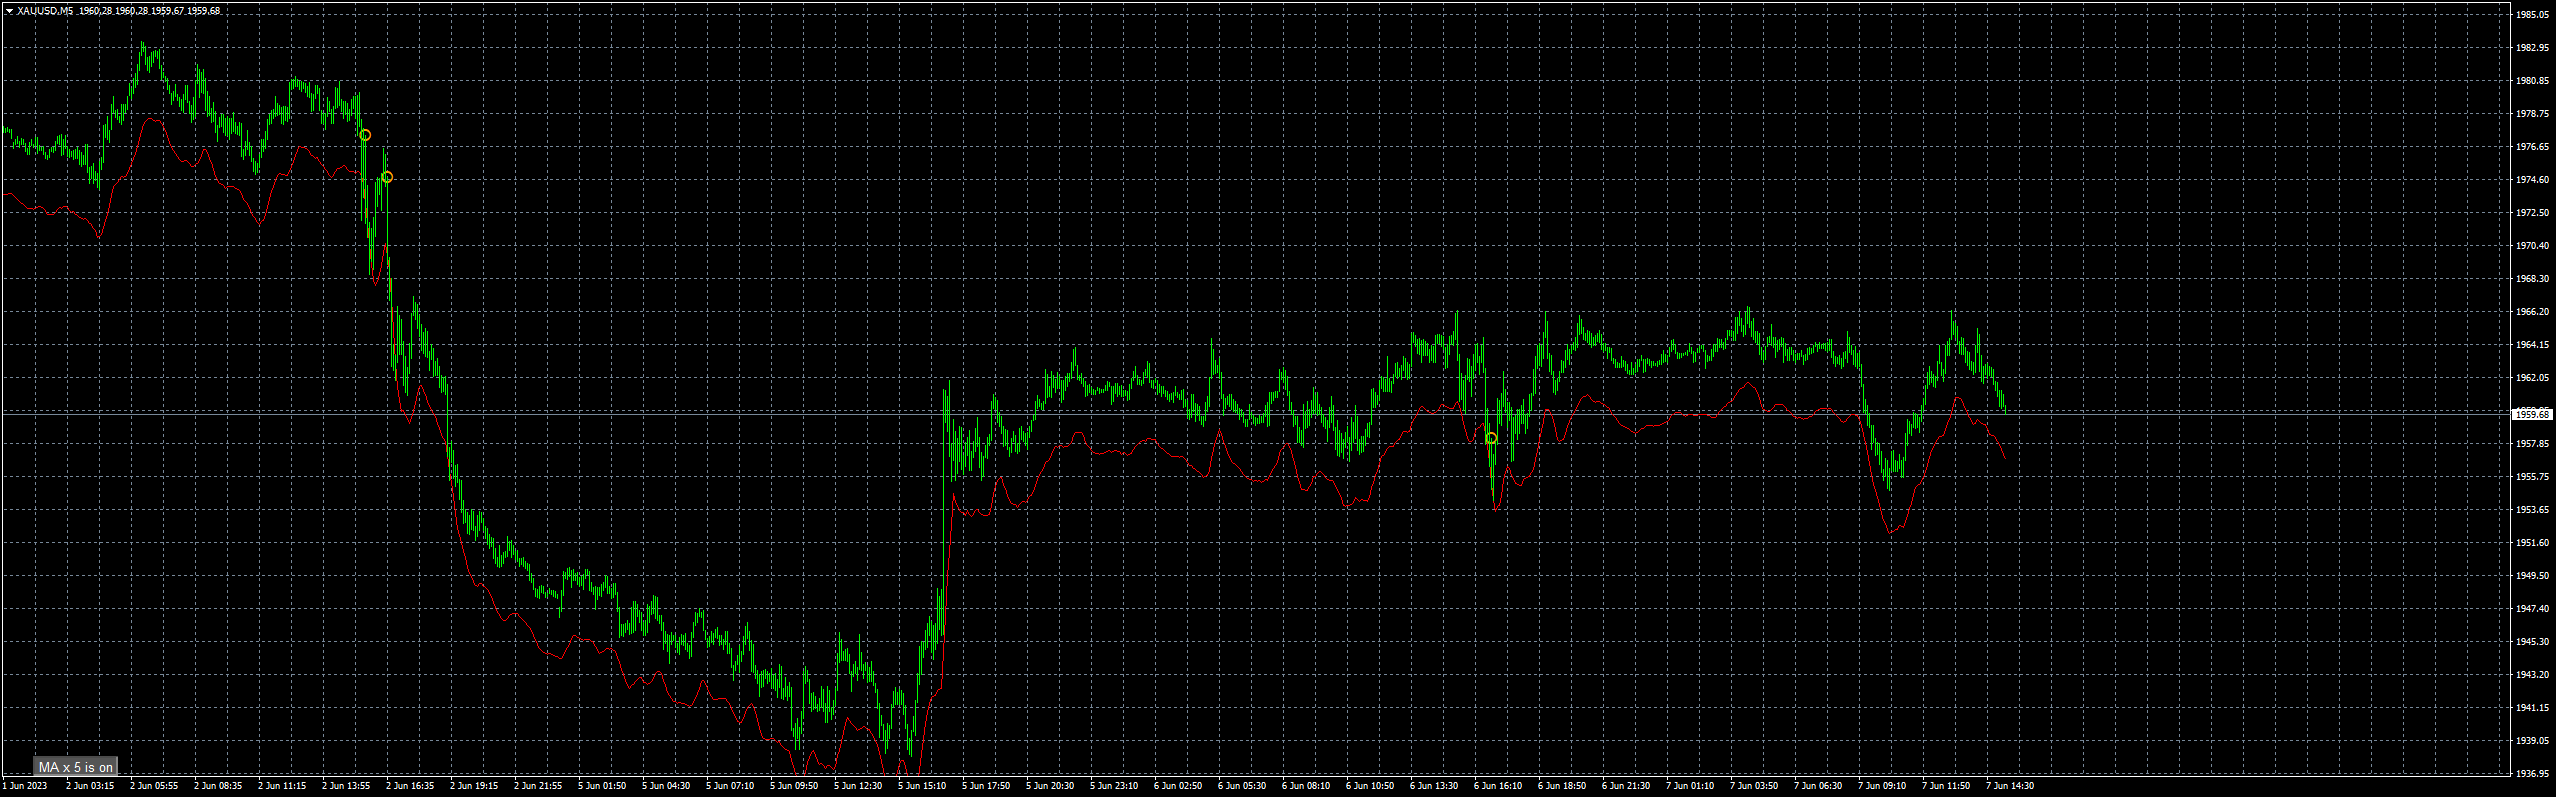The width and height of the screenshot is (2556, 797).
Task: Click the '6 Jun 18:50' time label
Action: pos(1562,786)
